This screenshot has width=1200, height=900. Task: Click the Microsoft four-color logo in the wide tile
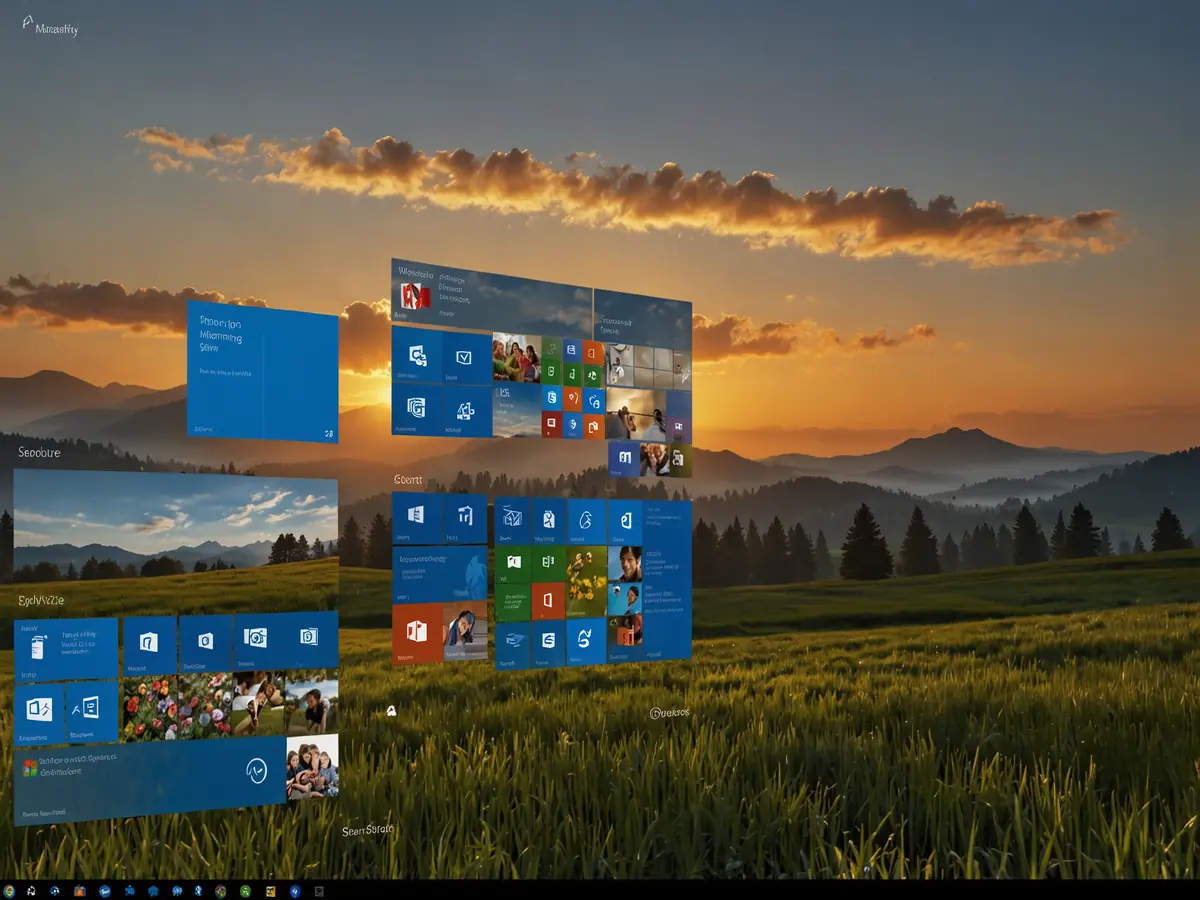pyautogui.click(x=31, y=767)
